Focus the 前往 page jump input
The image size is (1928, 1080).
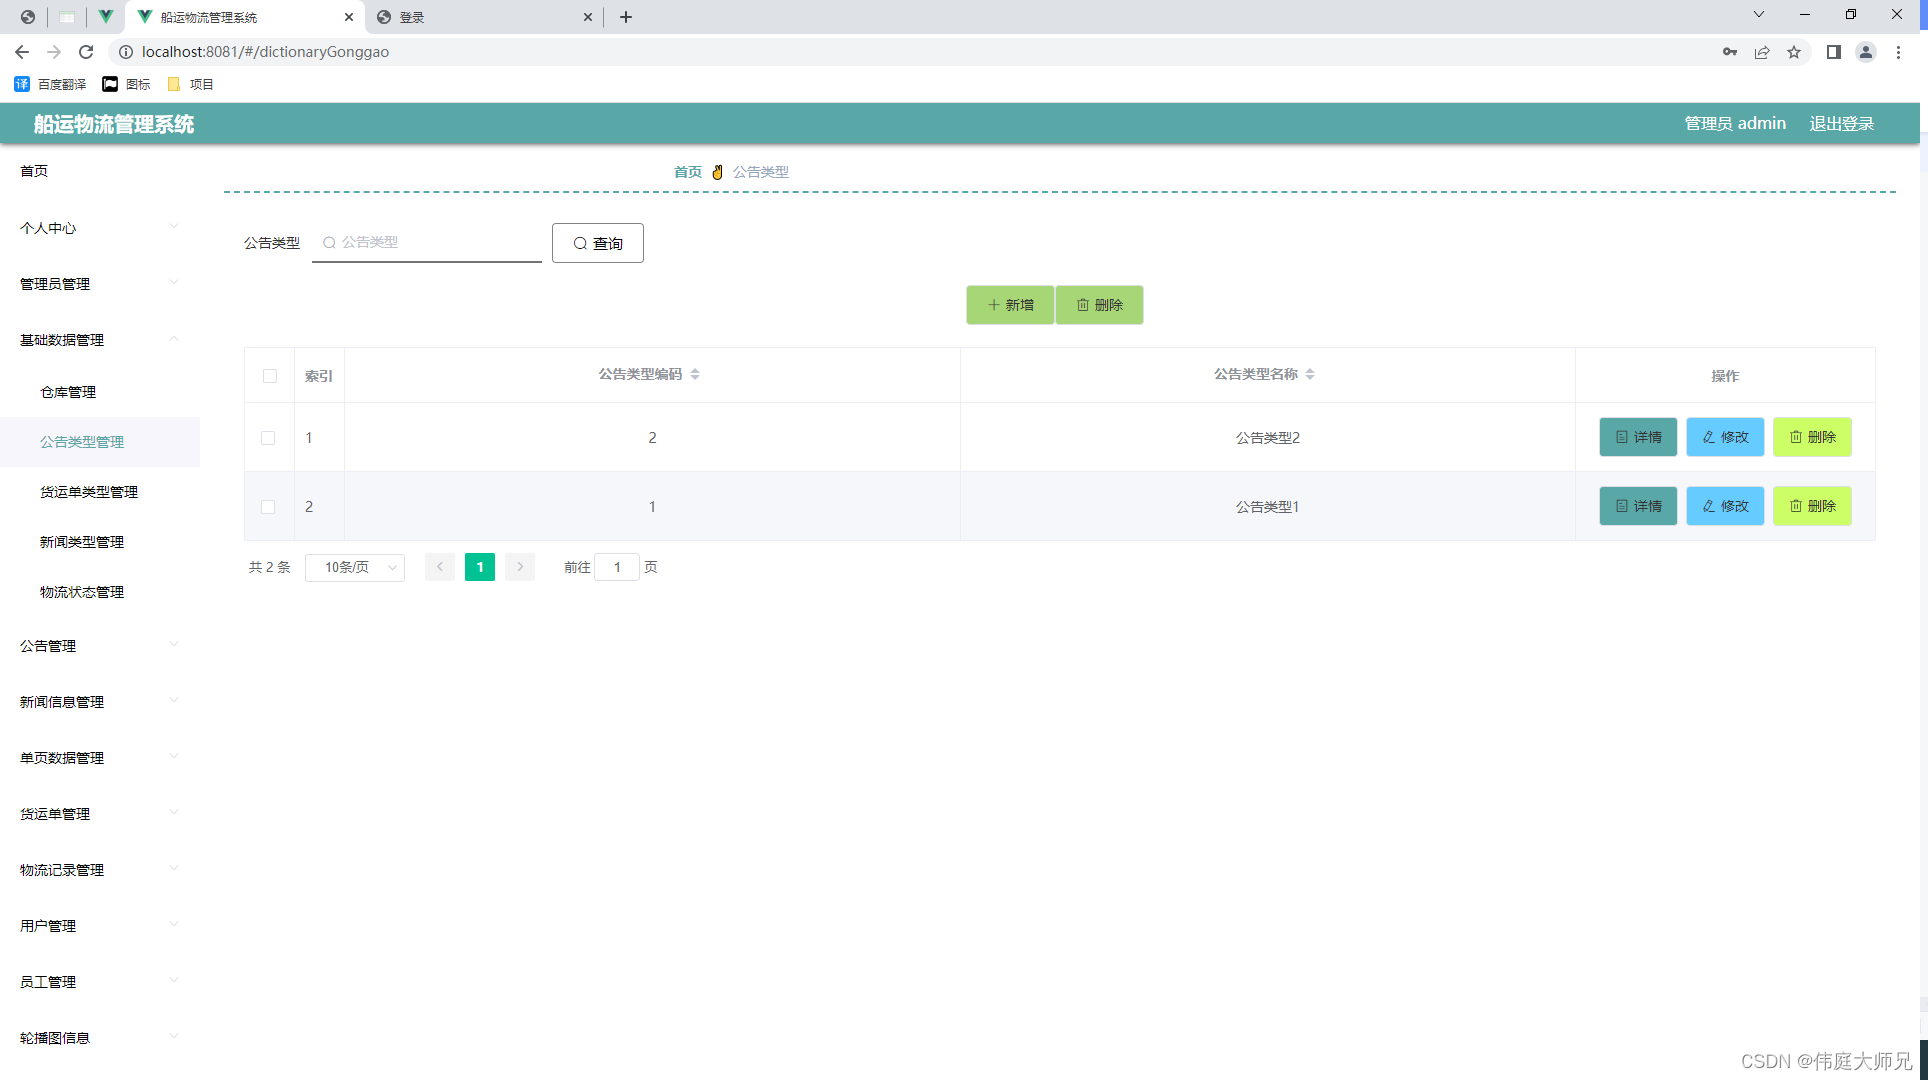tap(617, 567)
